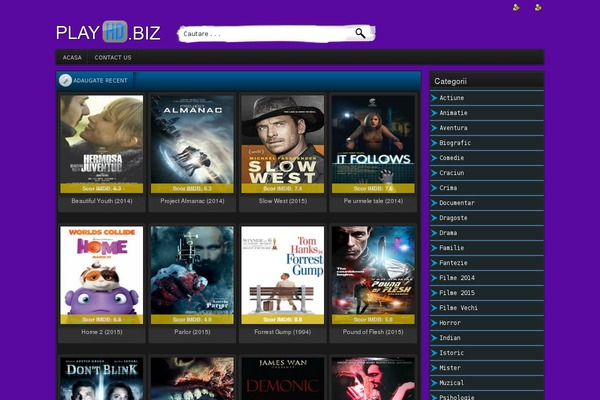600x400 pixels.
Task: Click the arrow icon beside Craciun
Action: (434, 173)
